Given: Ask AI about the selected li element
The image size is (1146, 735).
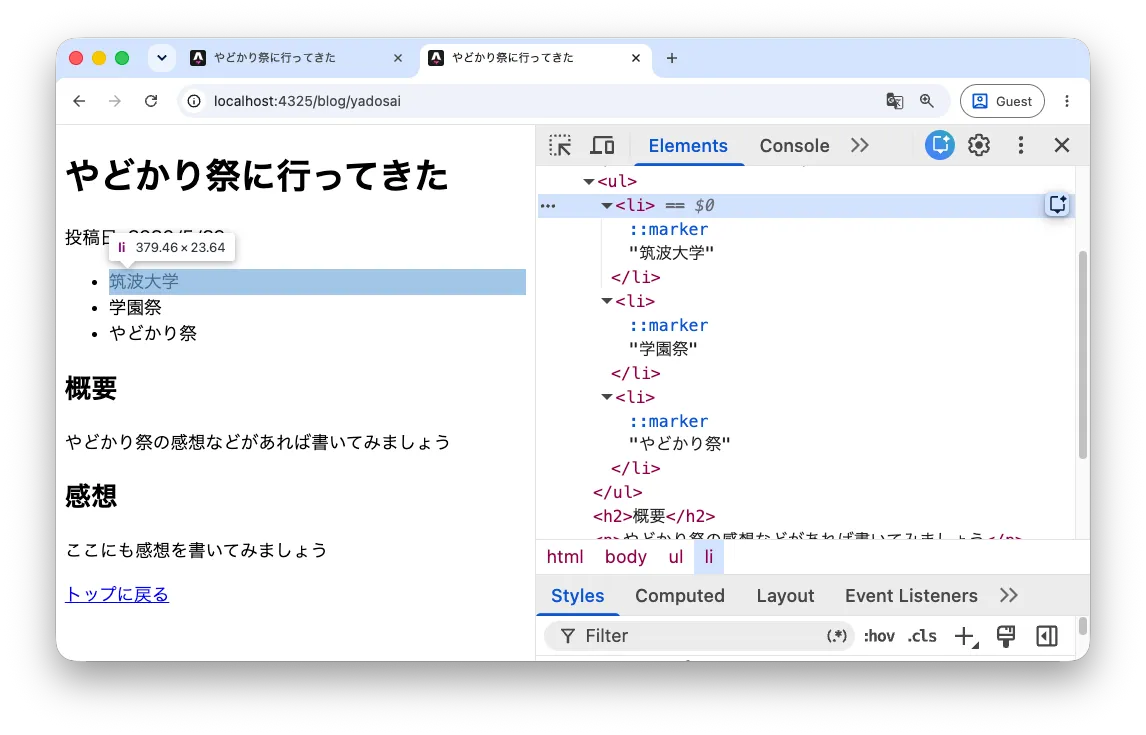Looking at the screenshot, I should [1058, 205].
